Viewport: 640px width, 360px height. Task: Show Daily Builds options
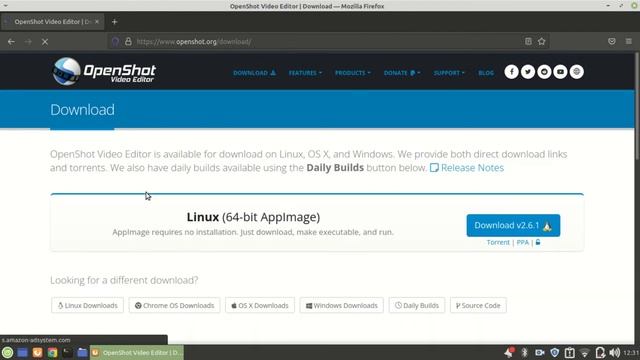[417, 305]
